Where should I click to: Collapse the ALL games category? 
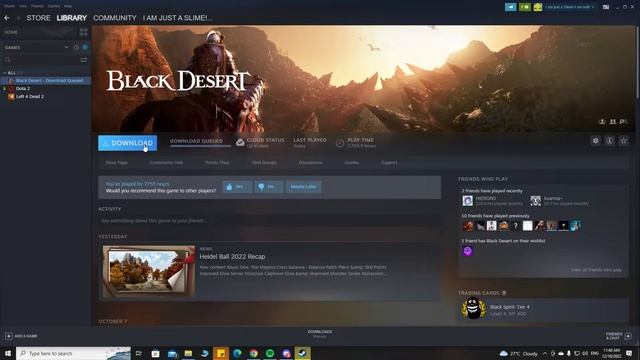(x=4, y=73)
